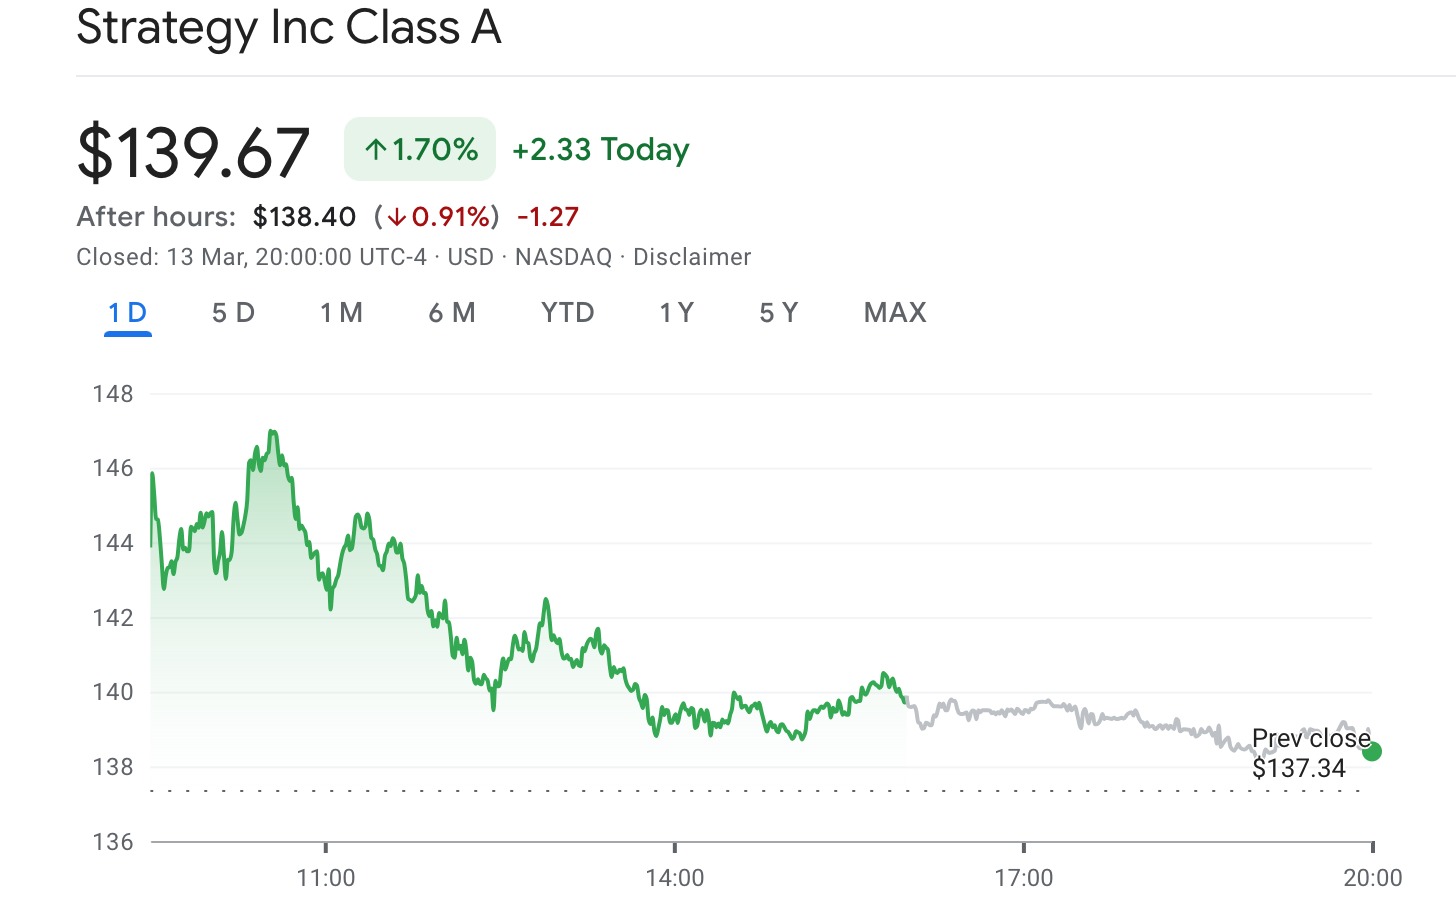Switch to the 5 D chart range

tap(233, 313)
